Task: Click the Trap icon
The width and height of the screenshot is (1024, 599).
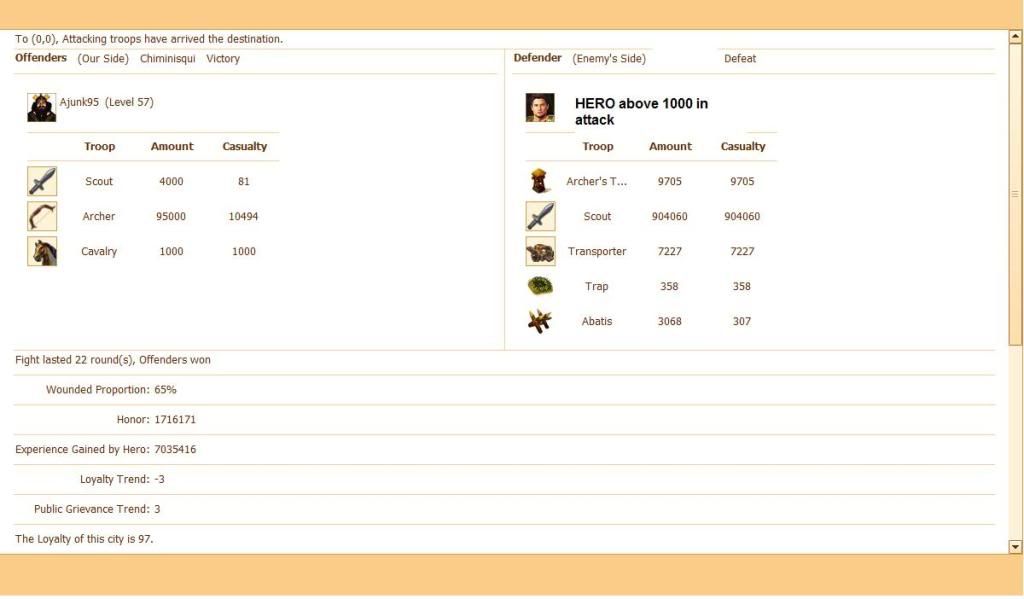Action: click(540, 286)
